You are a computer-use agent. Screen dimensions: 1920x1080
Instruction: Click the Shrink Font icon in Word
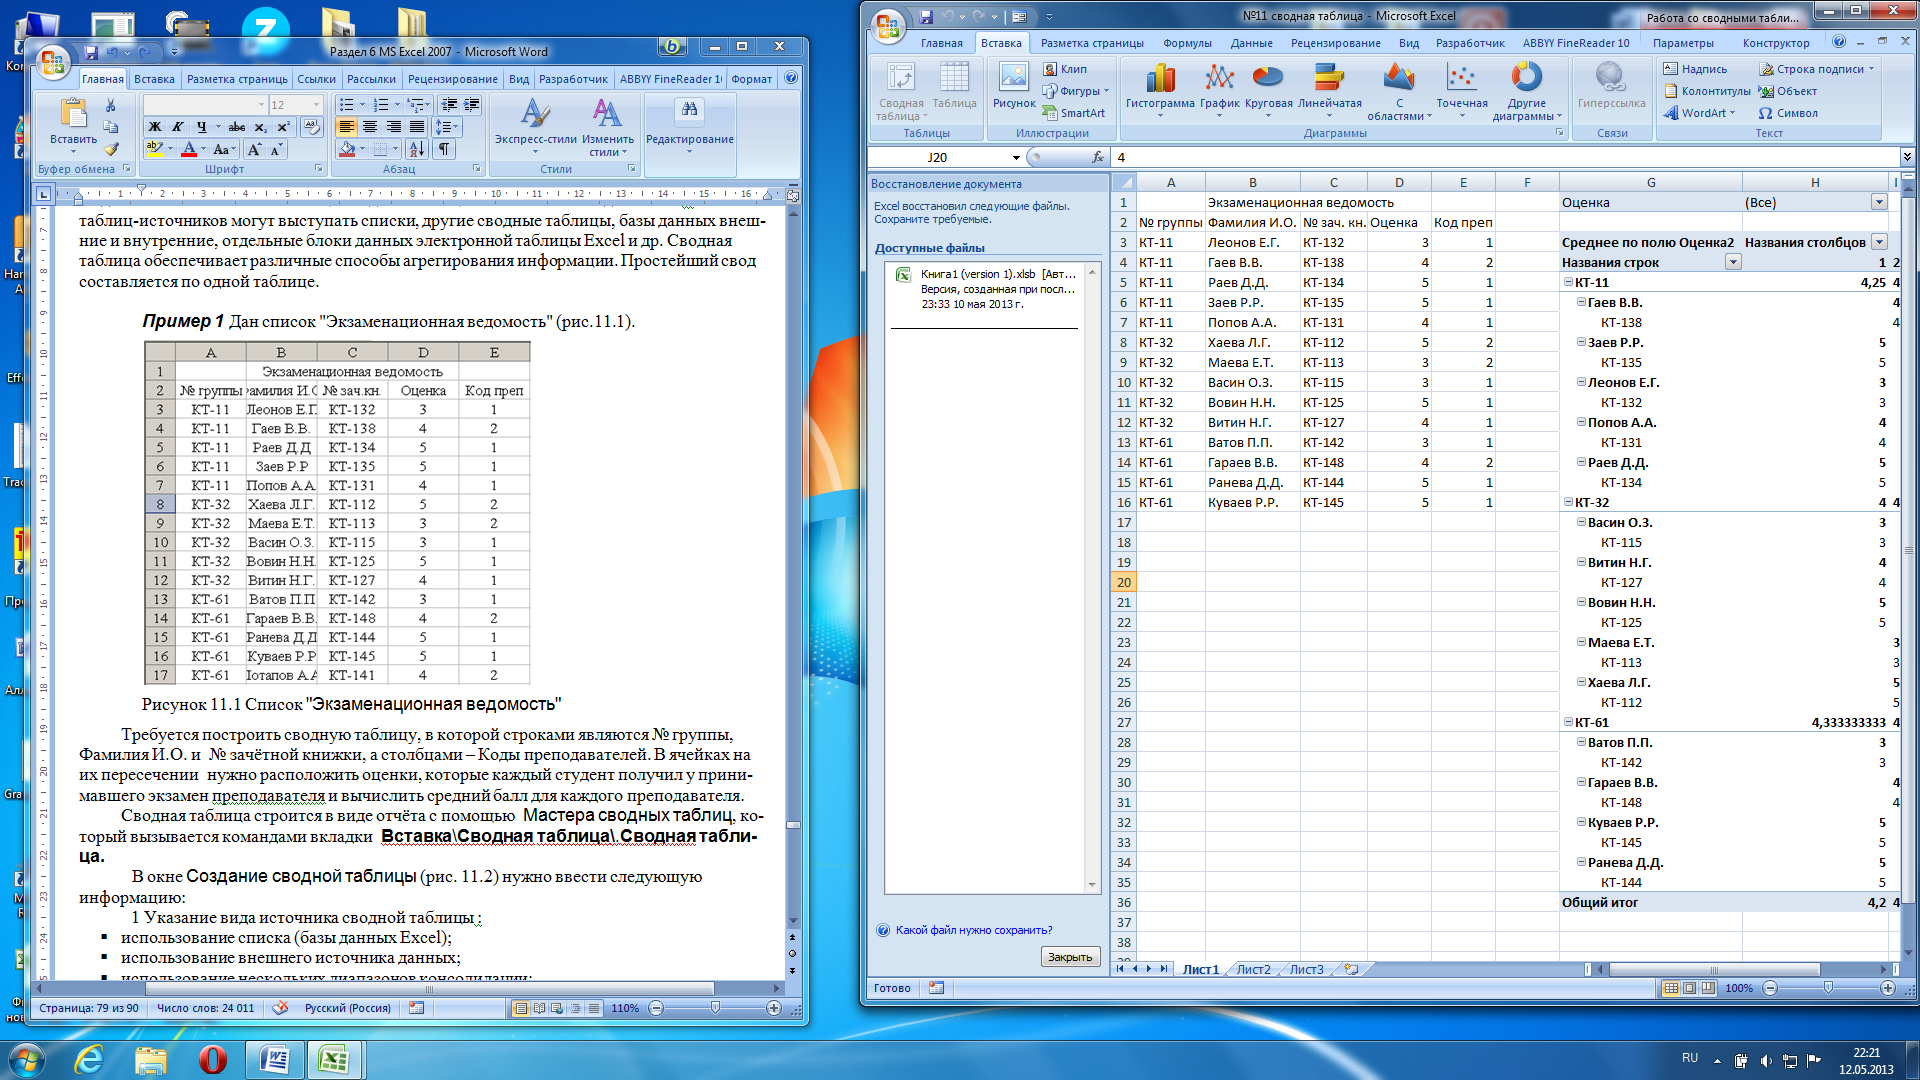pyautogui.click(x=276, y=150)
